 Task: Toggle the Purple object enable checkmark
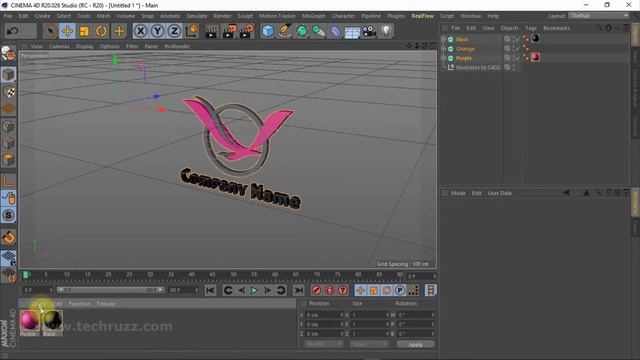517,58
